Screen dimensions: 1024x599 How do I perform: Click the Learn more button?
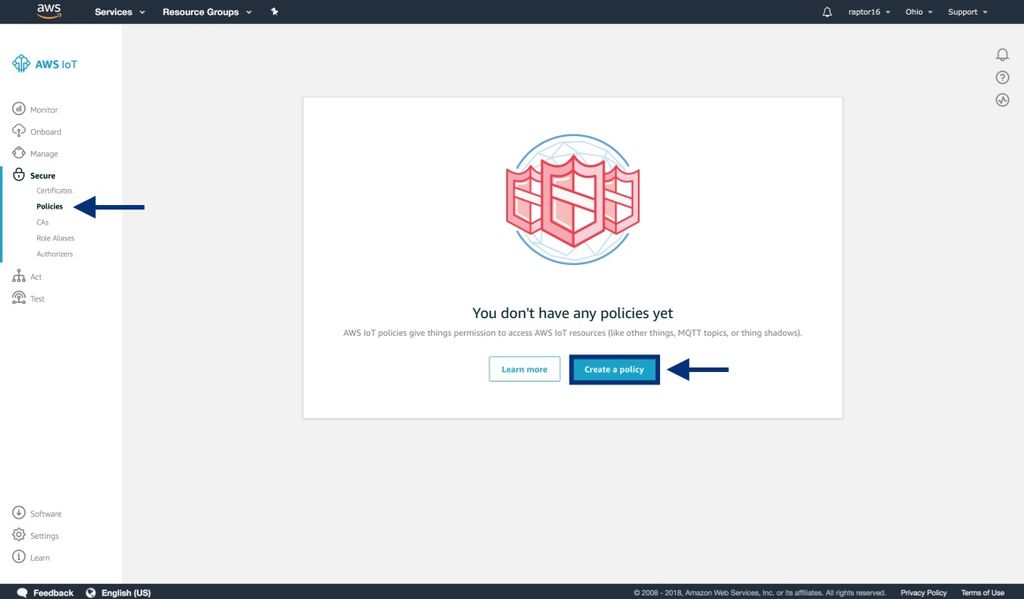[524, 369]
